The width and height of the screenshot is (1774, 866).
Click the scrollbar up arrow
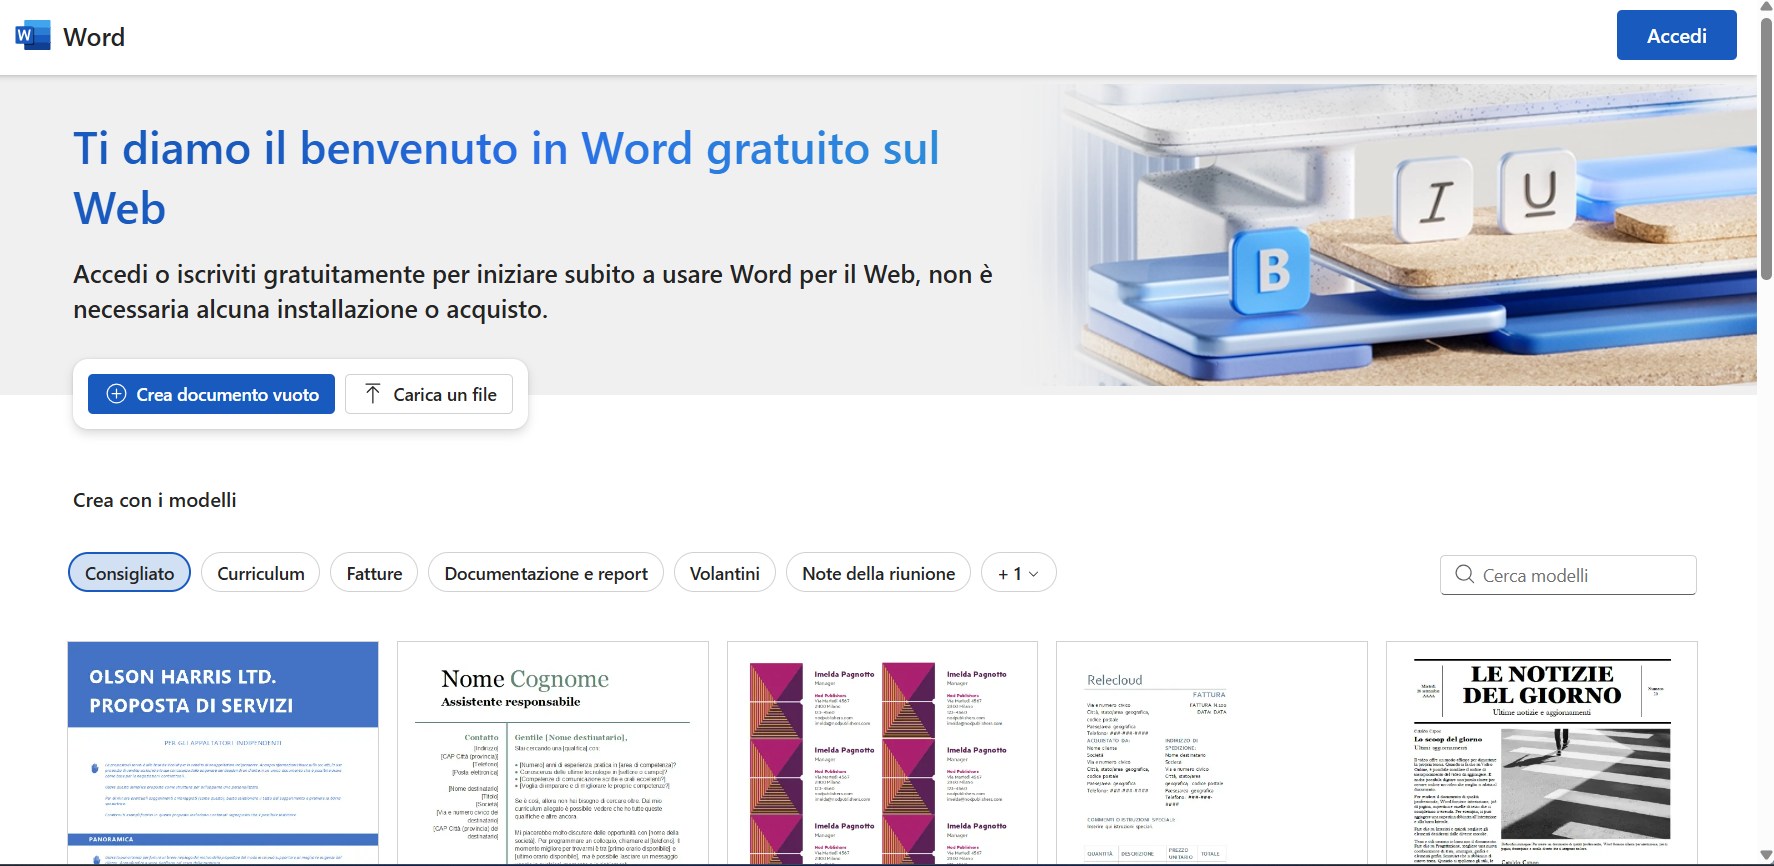click(1766, 6)
